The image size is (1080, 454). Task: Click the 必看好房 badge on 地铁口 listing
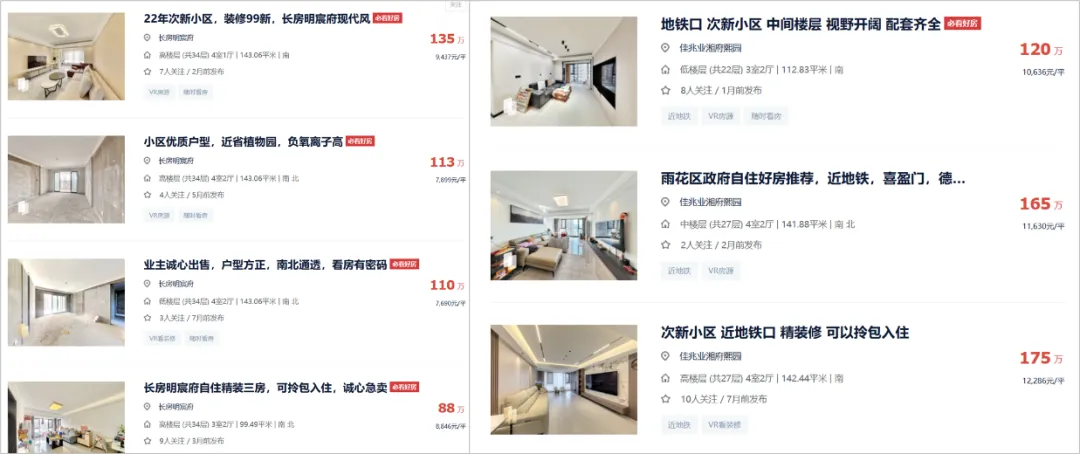(962, 23)
